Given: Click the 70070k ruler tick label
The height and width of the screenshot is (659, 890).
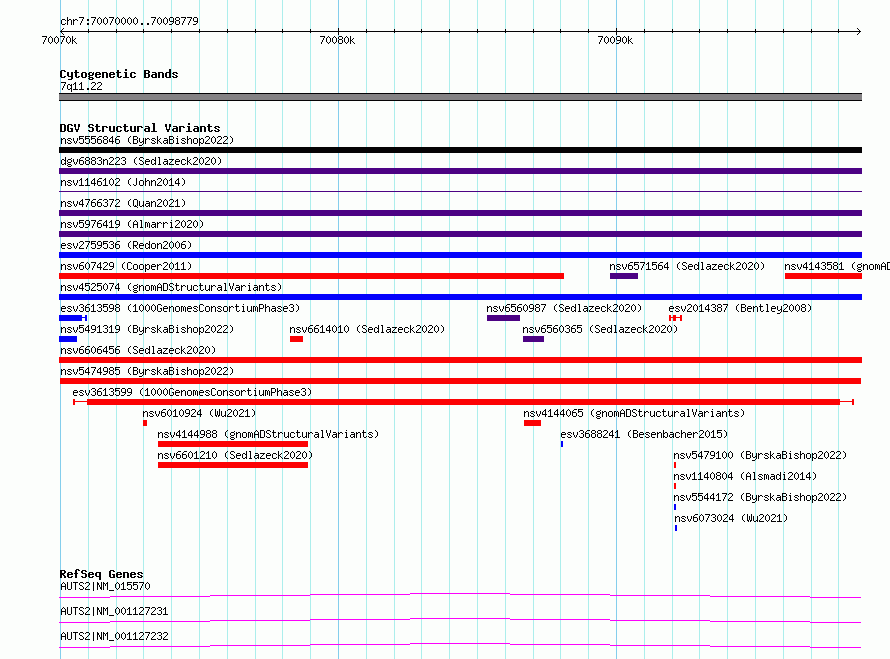Looking at the screenshot, I should 59,40.
